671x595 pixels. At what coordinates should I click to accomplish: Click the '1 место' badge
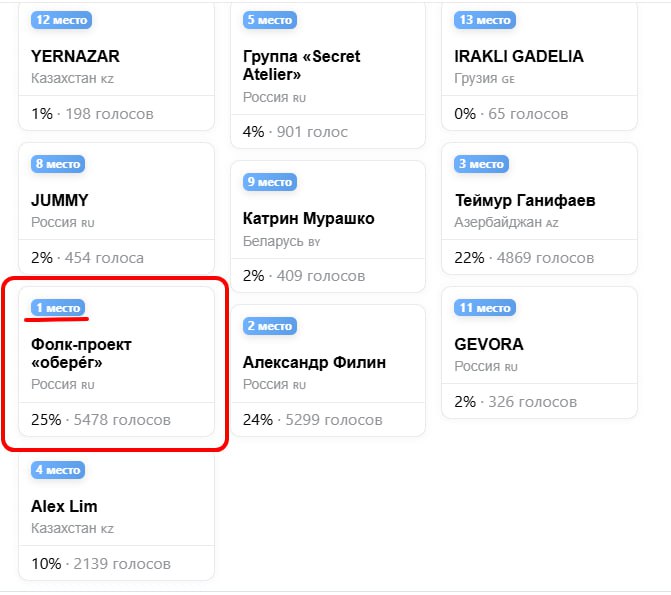(x=58, y=308)
